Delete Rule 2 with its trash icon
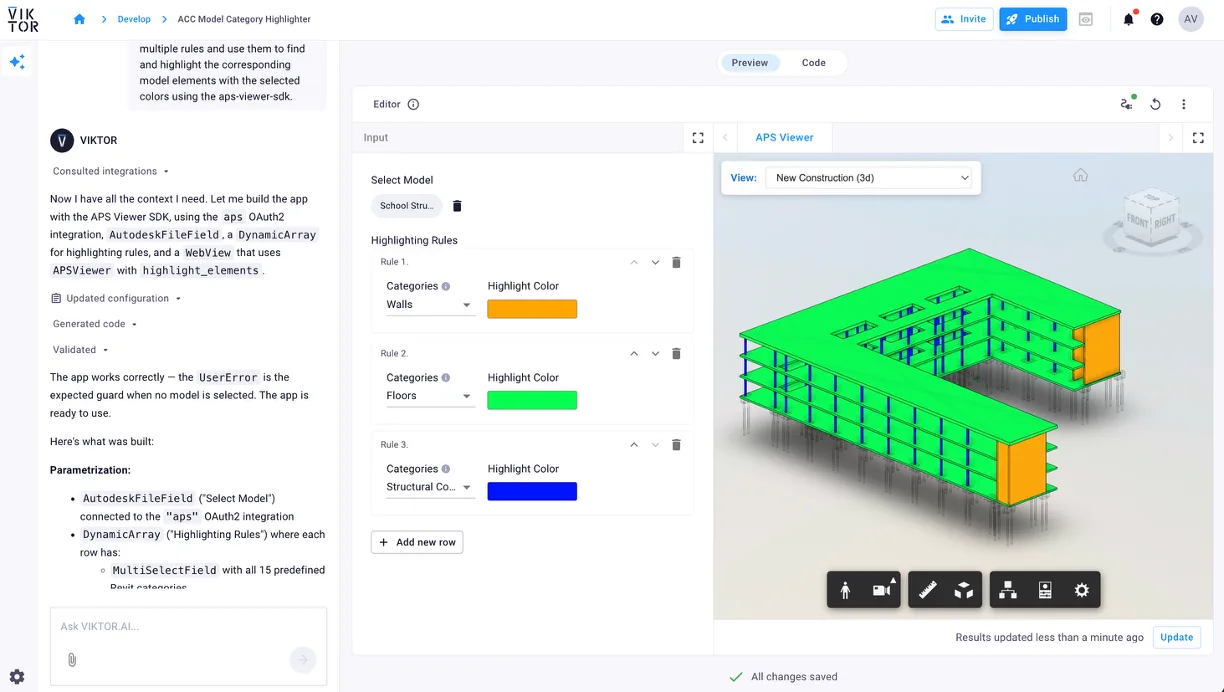The height and width of the screenshot is (692, 1224). [676, 354]
